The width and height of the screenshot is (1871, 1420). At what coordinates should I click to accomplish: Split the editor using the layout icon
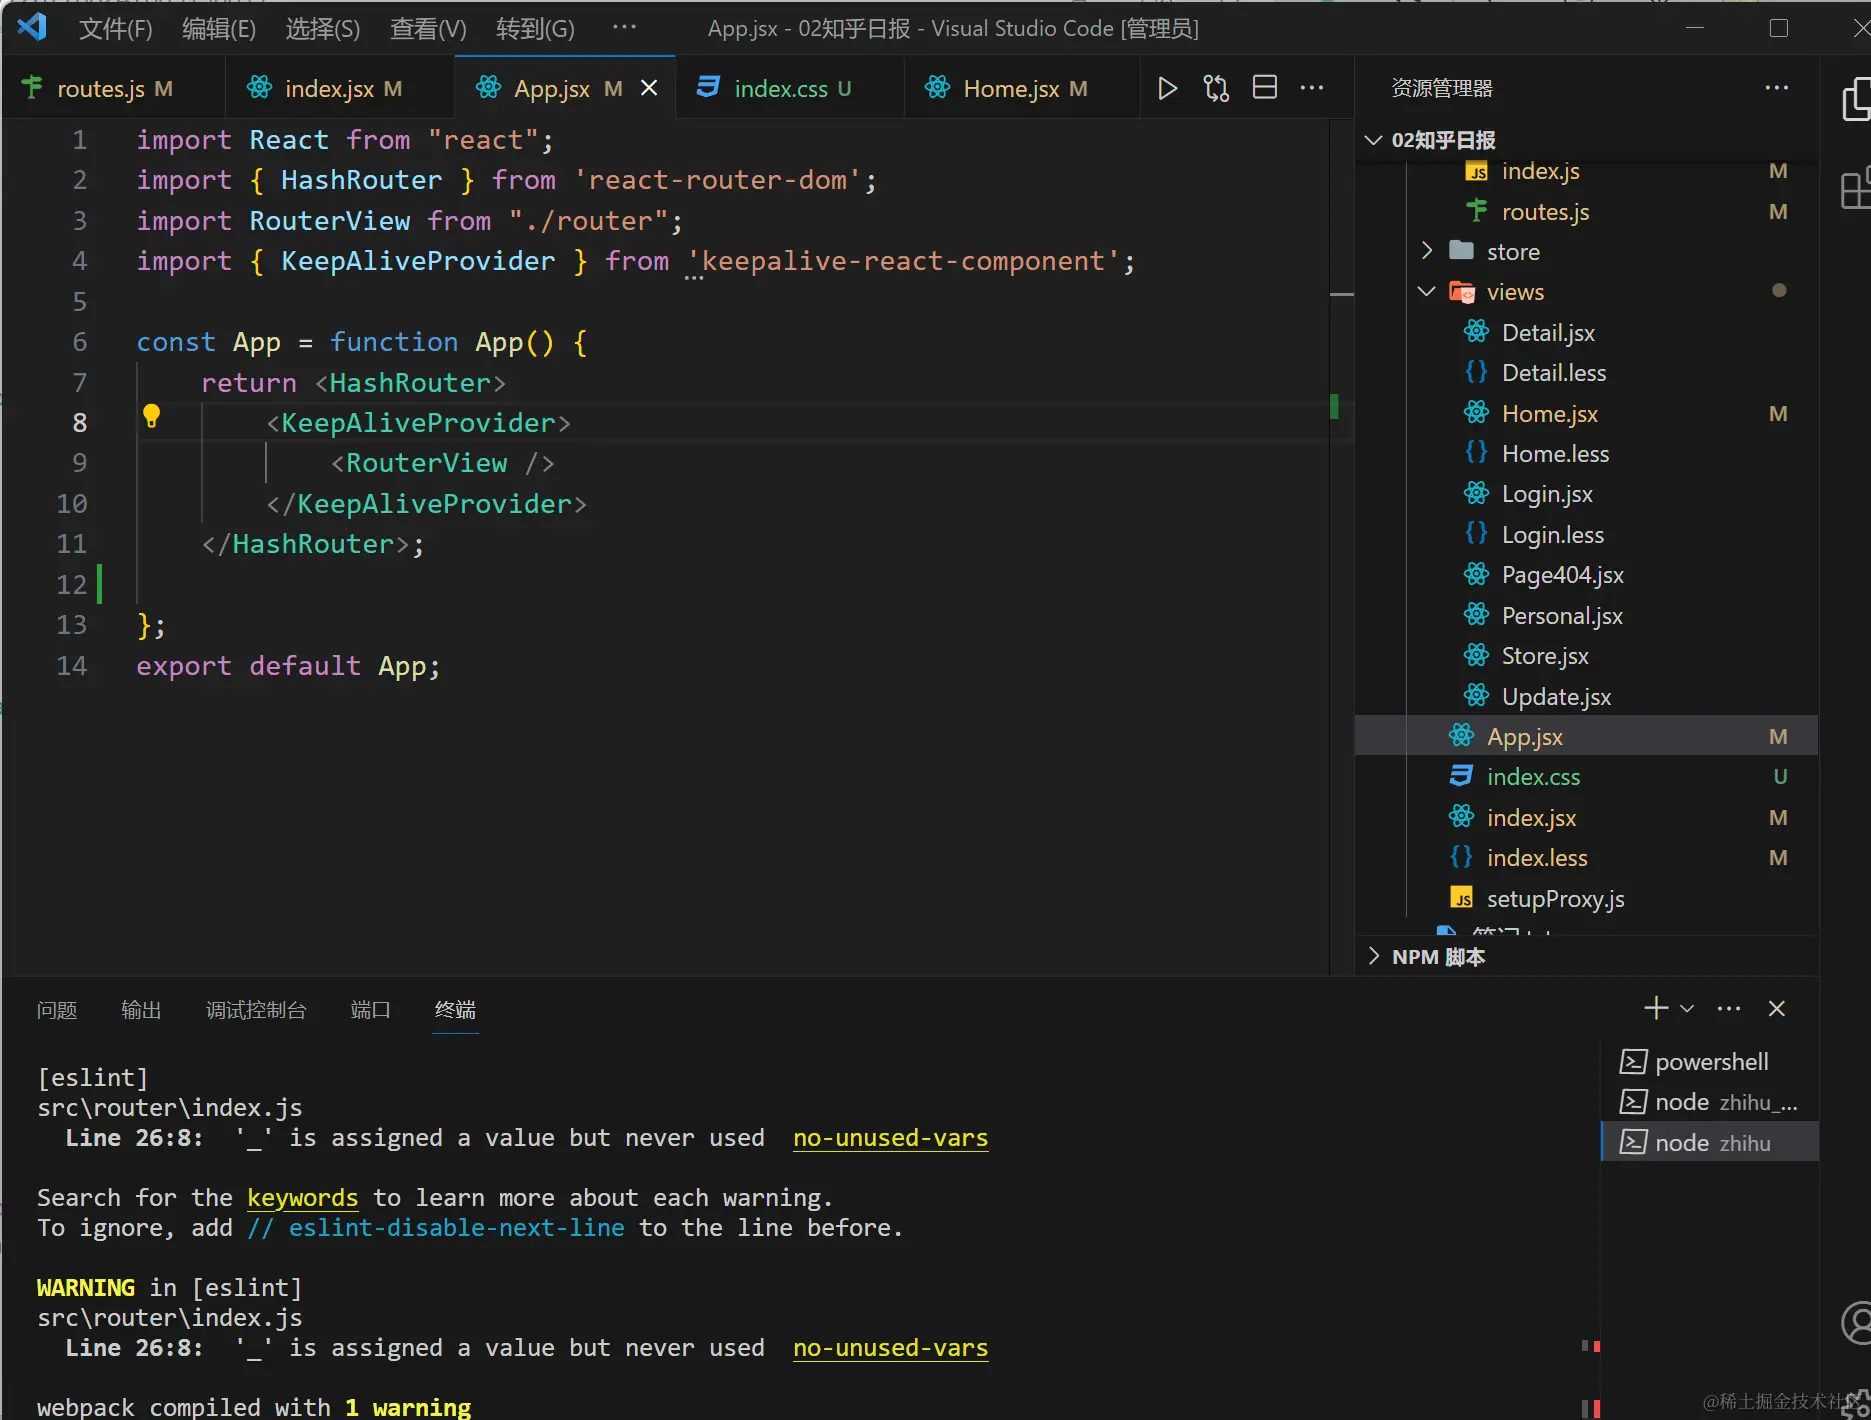(1263, 88)
